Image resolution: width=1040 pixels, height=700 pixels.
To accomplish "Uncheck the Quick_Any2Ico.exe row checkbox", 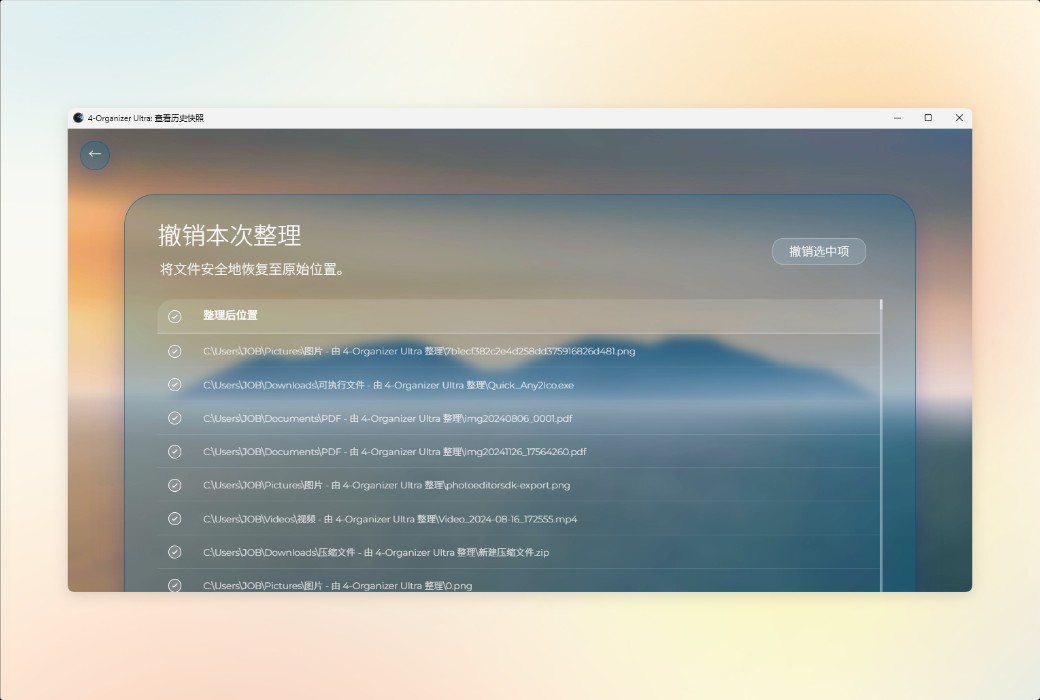I will [174, 385].
